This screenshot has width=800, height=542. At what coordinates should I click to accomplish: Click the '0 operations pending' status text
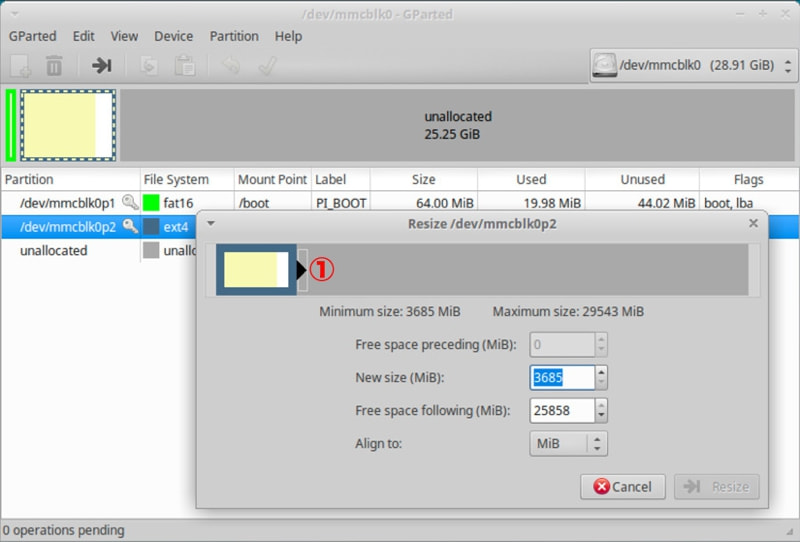(64, 530)
